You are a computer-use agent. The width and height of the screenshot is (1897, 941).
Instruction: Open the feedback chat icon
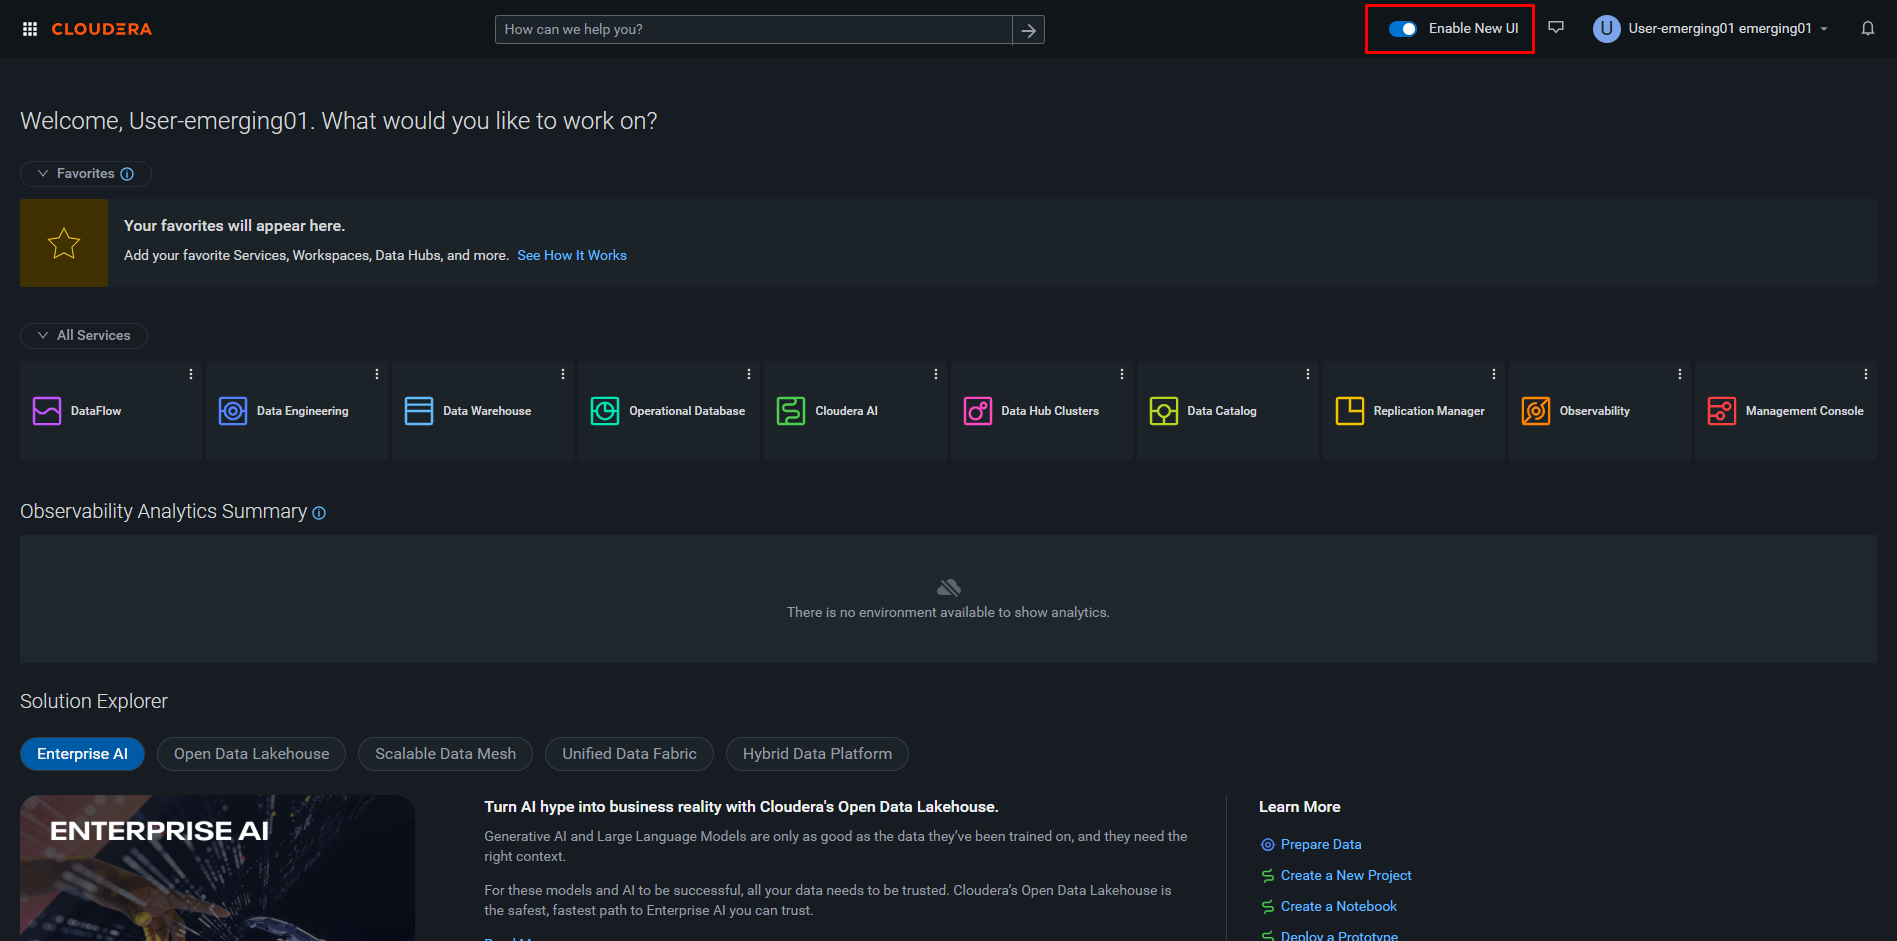(1556, 28)
